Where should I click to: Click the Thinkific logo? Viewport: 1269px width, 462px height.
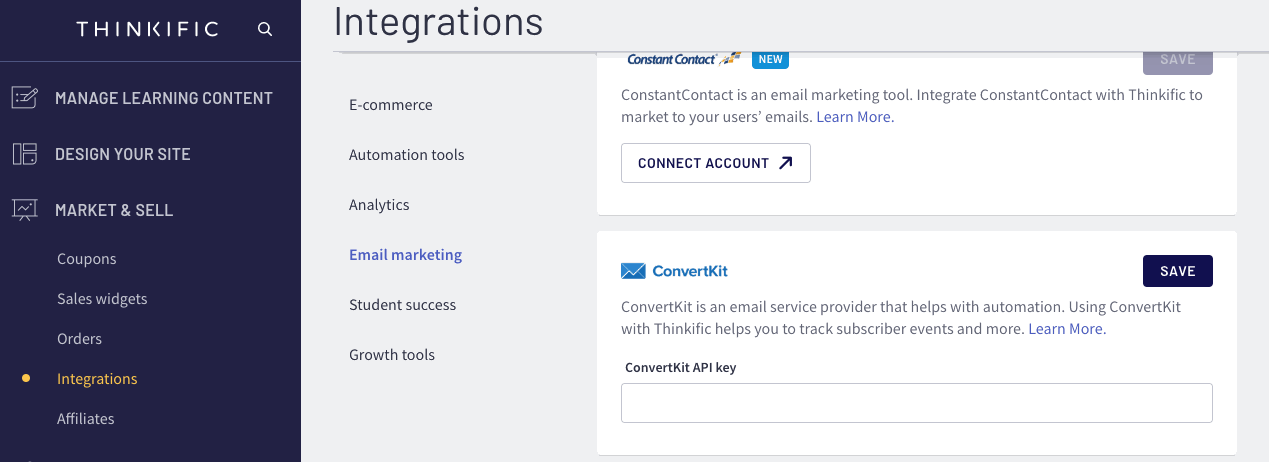[147, 29]
